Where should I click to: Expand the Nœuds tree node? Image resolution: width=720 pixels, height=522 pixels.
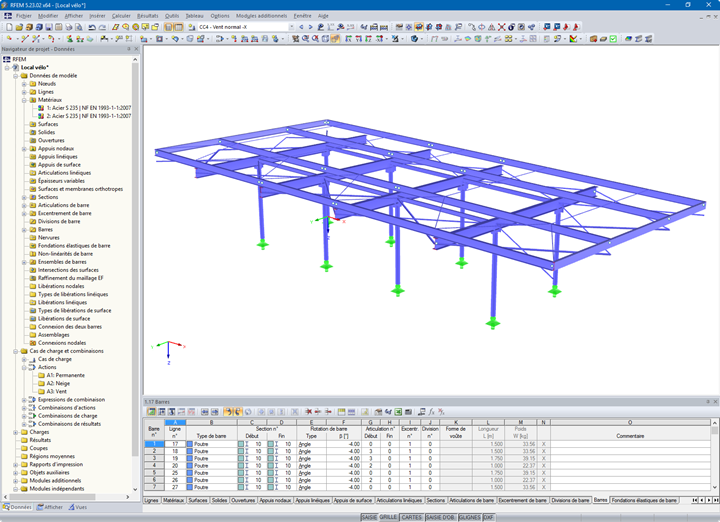[24, 84]
